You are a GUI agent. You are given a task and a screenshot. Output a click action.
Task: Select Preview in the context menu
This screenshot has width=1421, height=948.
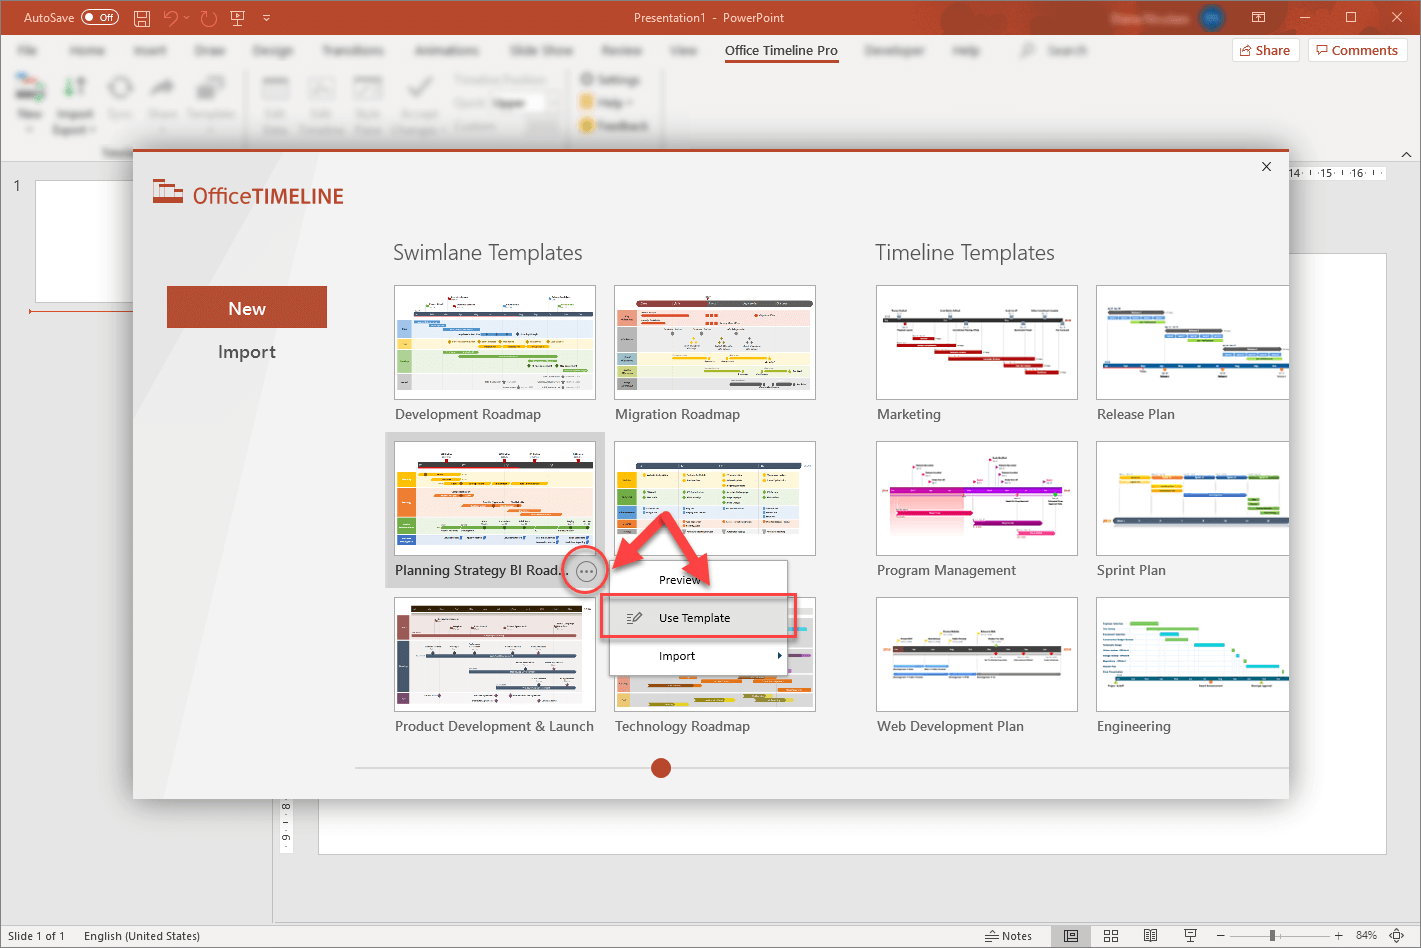(680, 580)
